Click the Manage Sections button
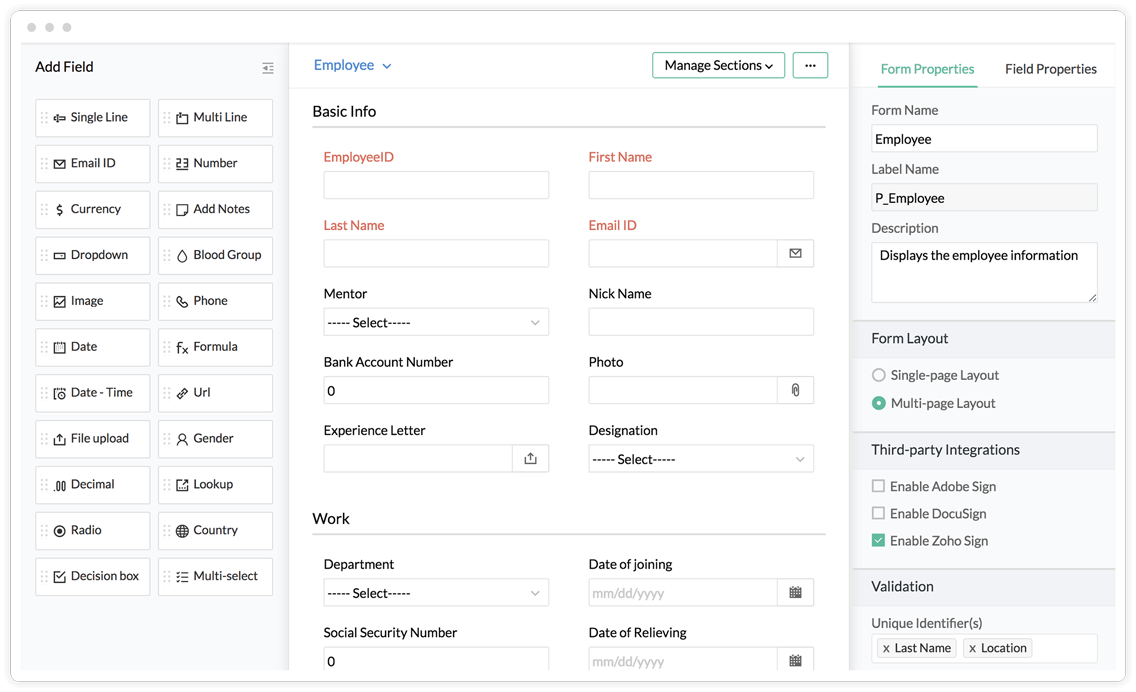The image size is (1136, 692). 718,66
